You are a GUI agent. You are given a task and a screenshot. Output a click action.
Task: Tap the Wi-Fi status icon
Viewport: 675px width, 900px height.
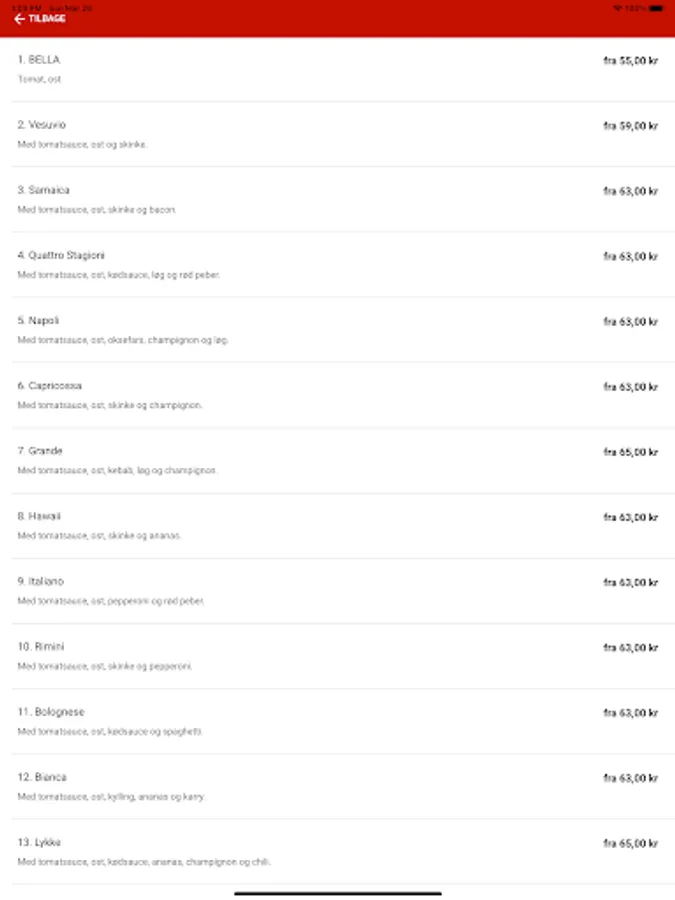click(618, 8)
